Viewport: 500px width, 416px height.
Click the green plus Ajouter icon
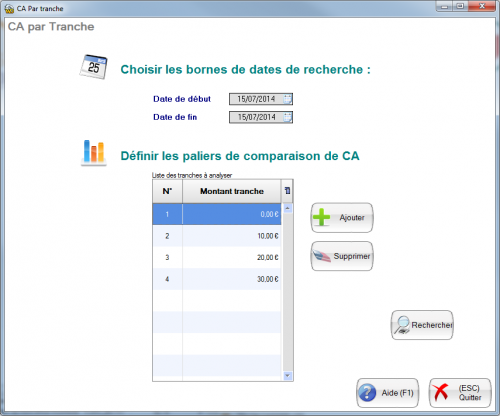click(321, 217)
